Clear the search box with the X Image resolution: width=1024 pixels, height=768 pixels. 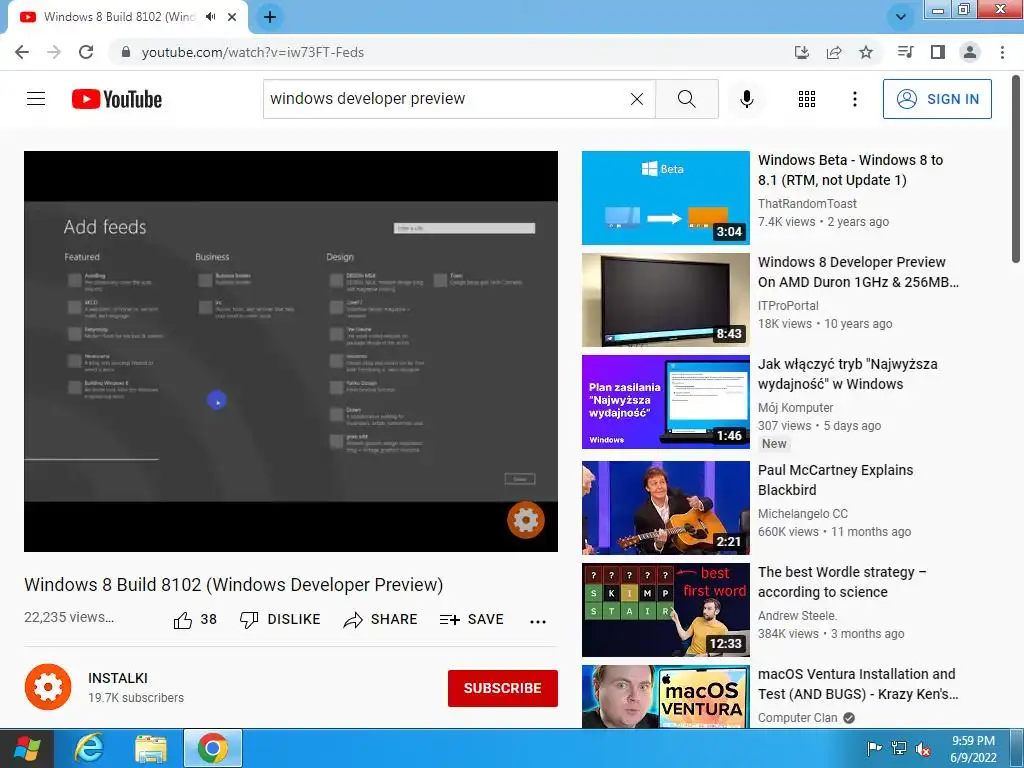637,99
